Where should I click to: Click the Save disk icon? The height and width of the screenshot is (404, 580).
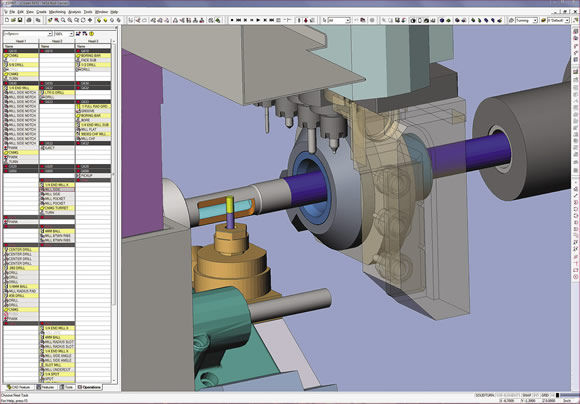20,20
